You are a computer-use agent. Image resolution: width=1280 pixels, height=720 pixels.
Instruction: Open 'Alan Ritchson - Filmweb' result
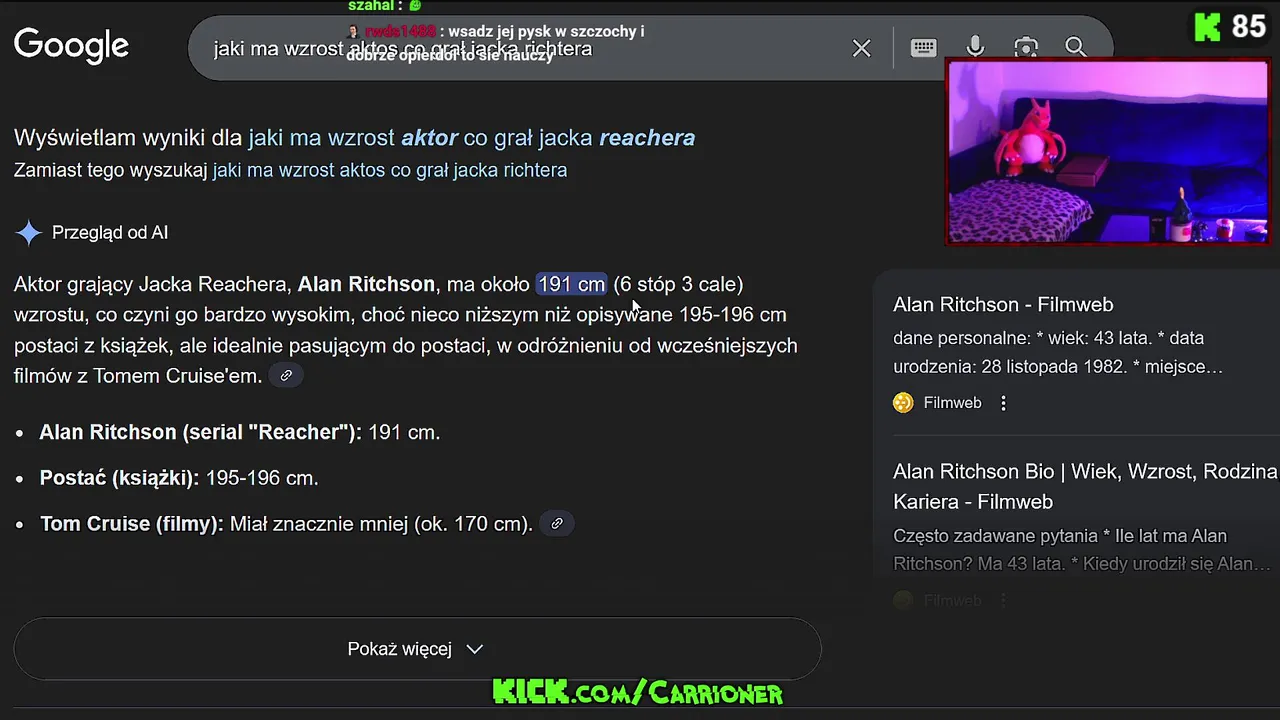1003,304
